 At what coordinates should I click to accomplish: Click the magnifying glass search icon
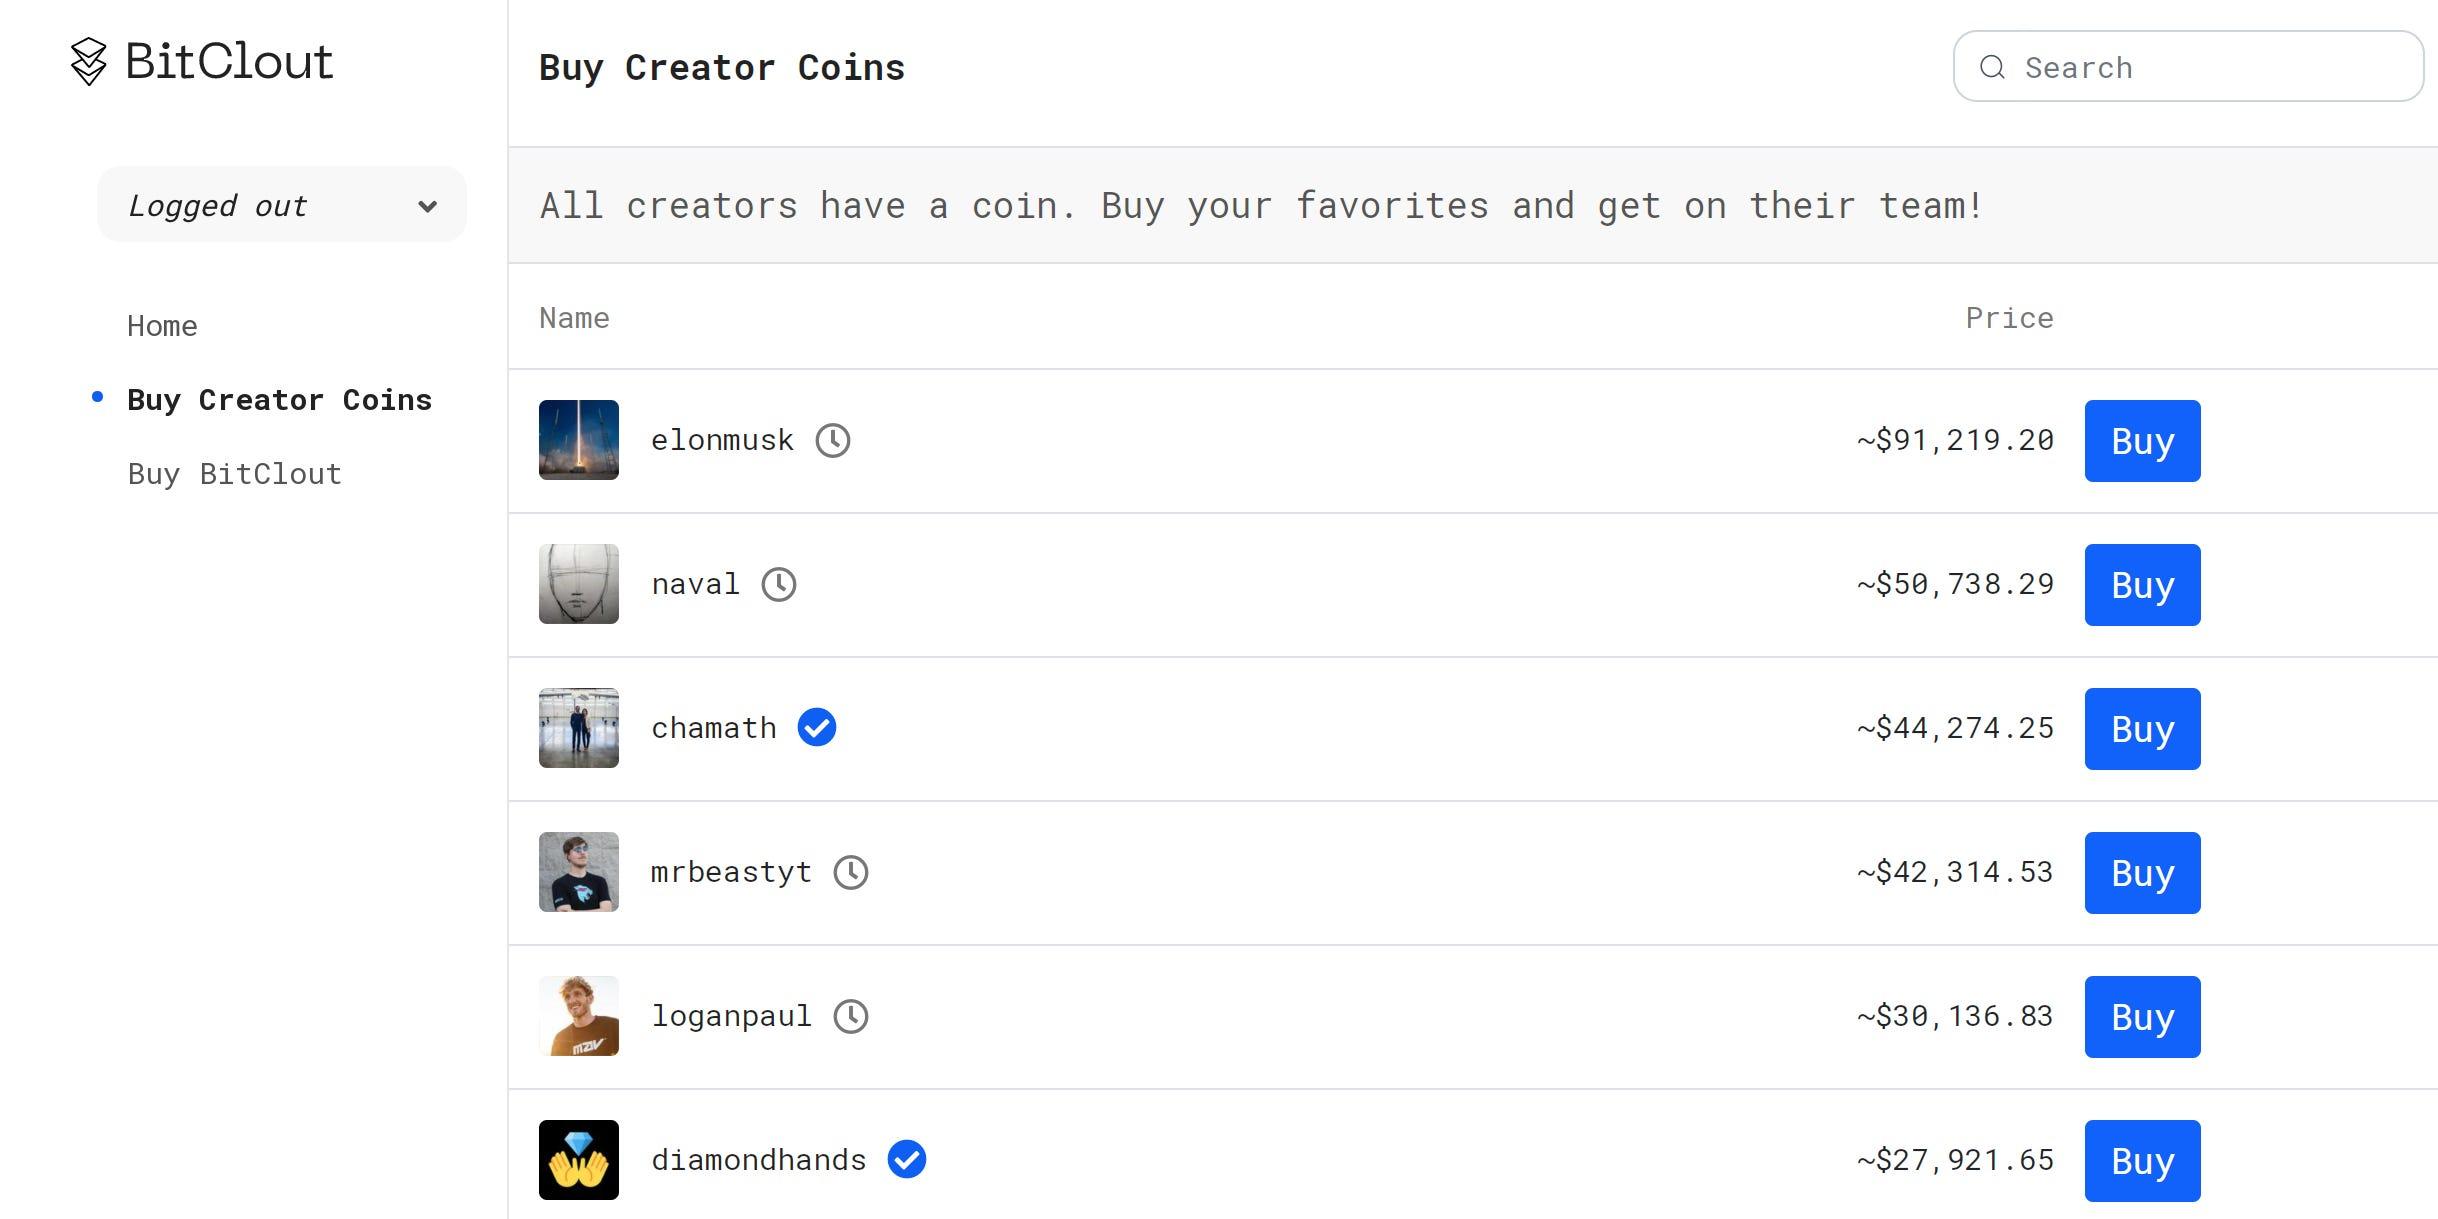coord(1995,67)
